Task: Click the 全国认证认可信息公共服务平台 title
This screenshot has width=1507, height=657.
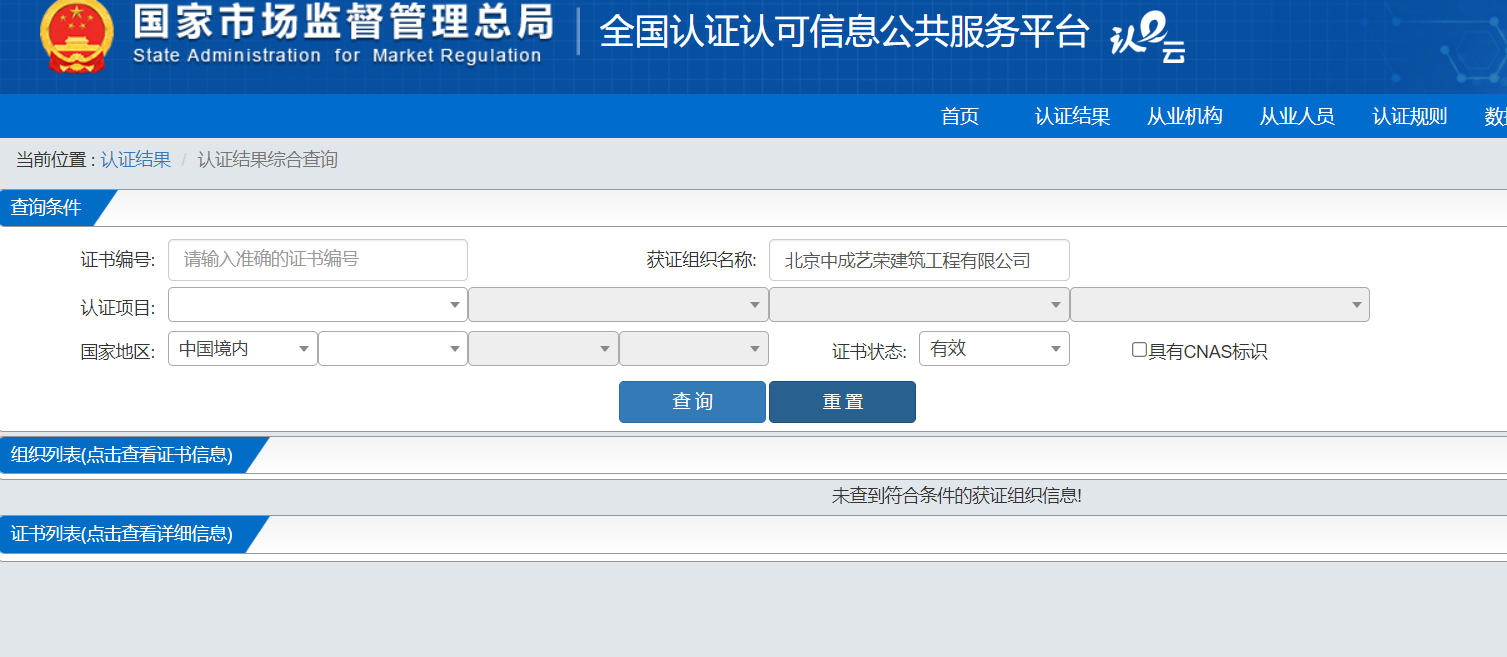Action: click(x=844, y=32)
